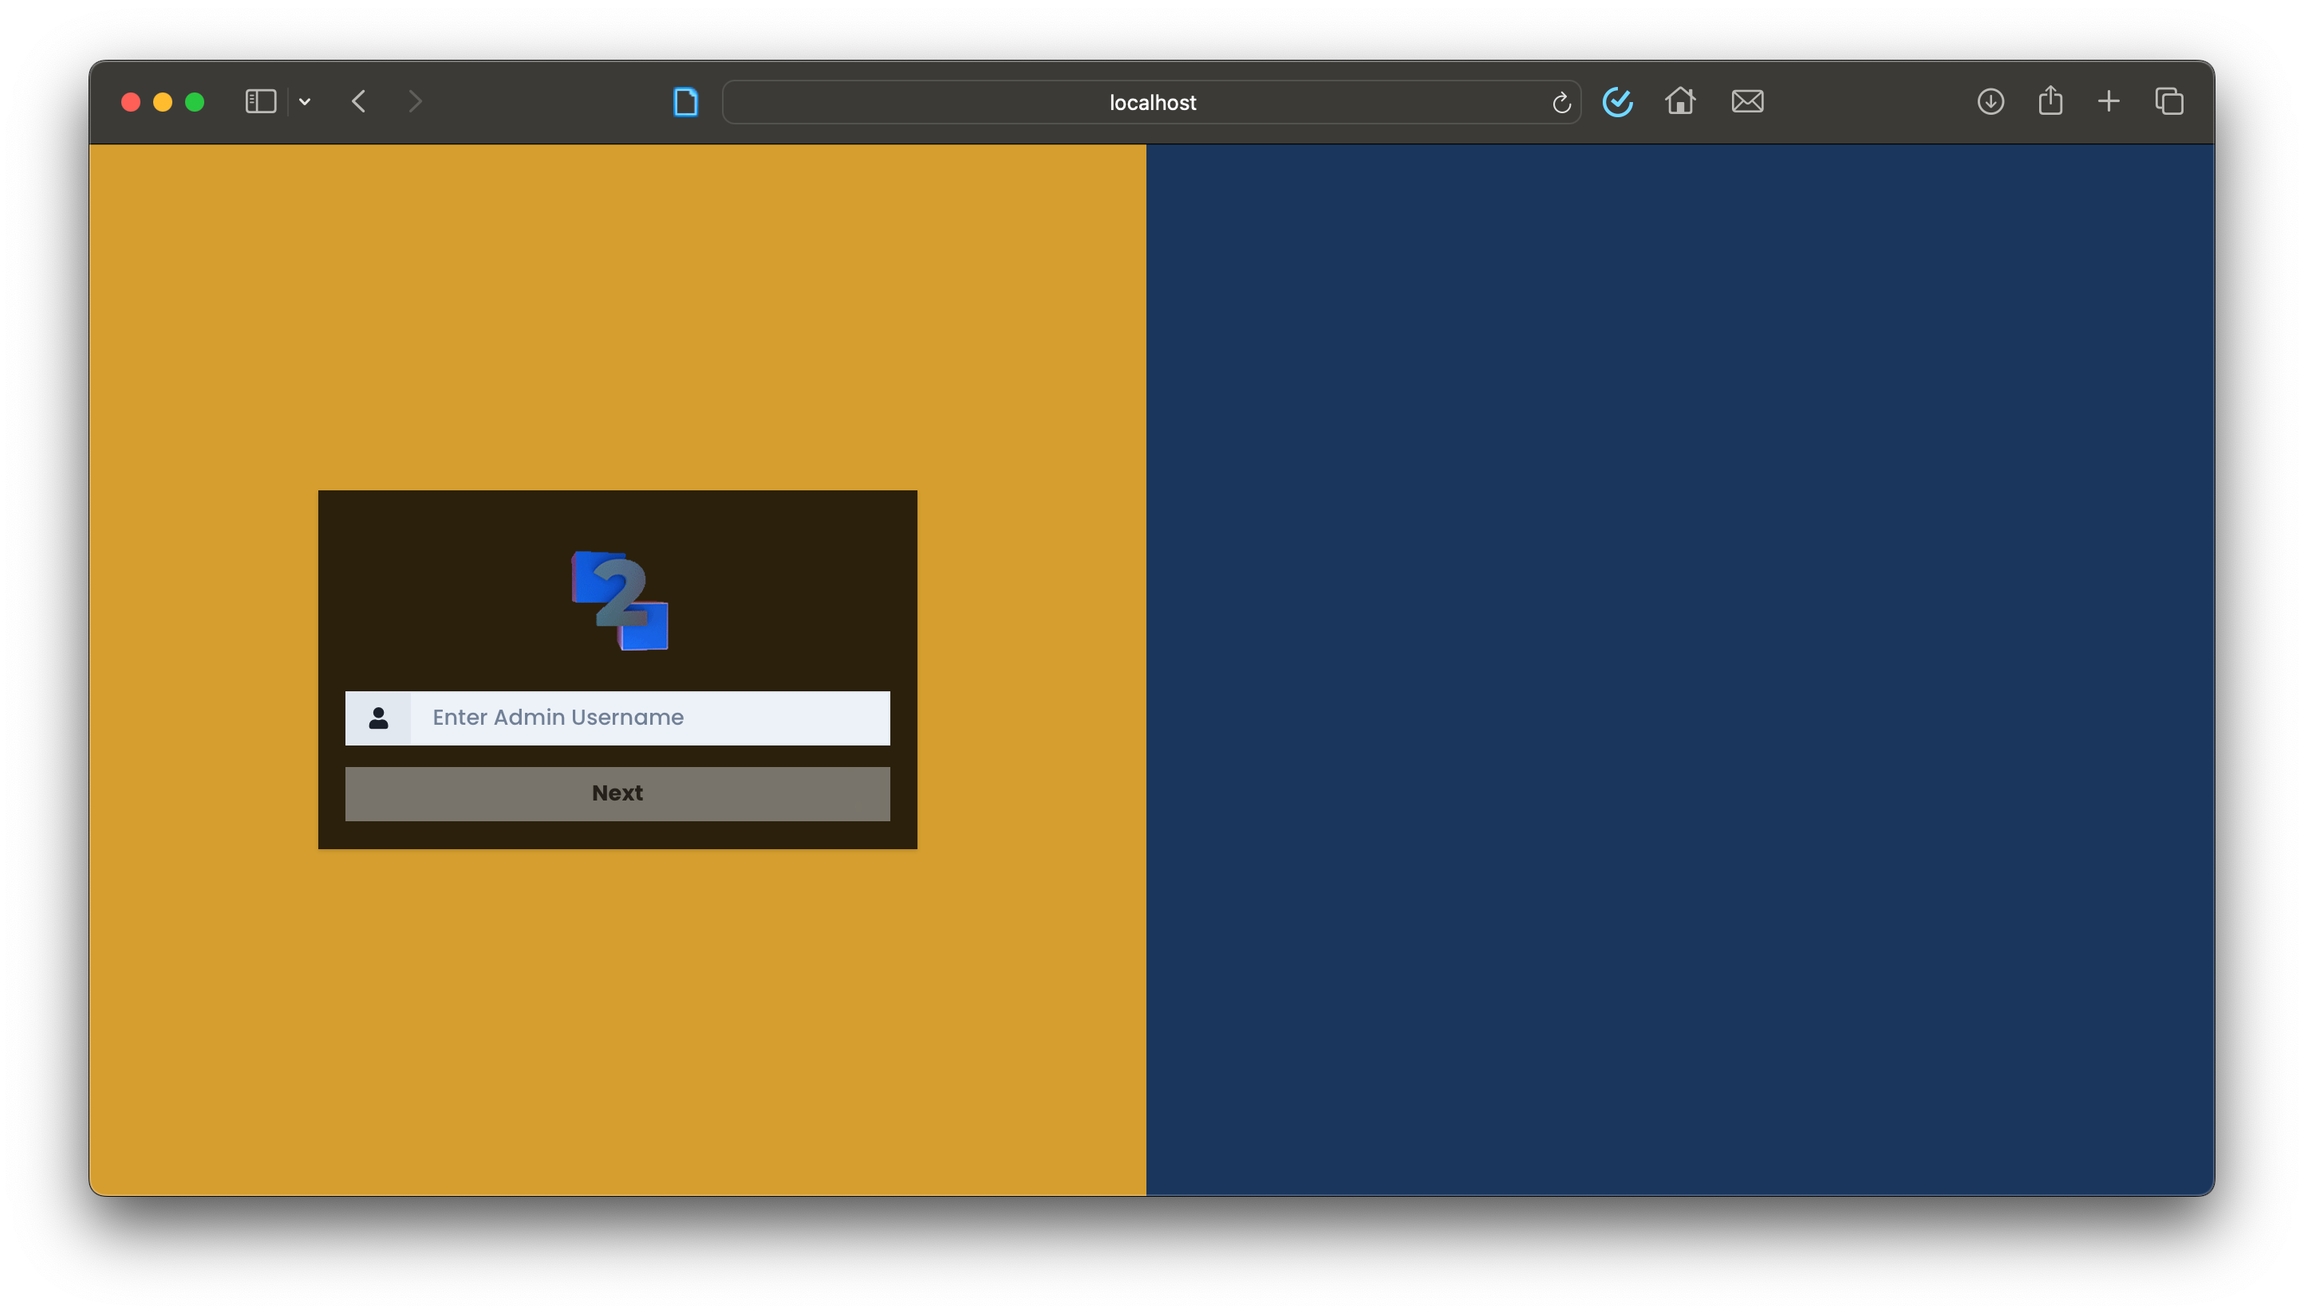Click the blue page icon beside address bar
Image resolution: width=2304 pixels, height=1314 pixels.
(x=685, y=101)
